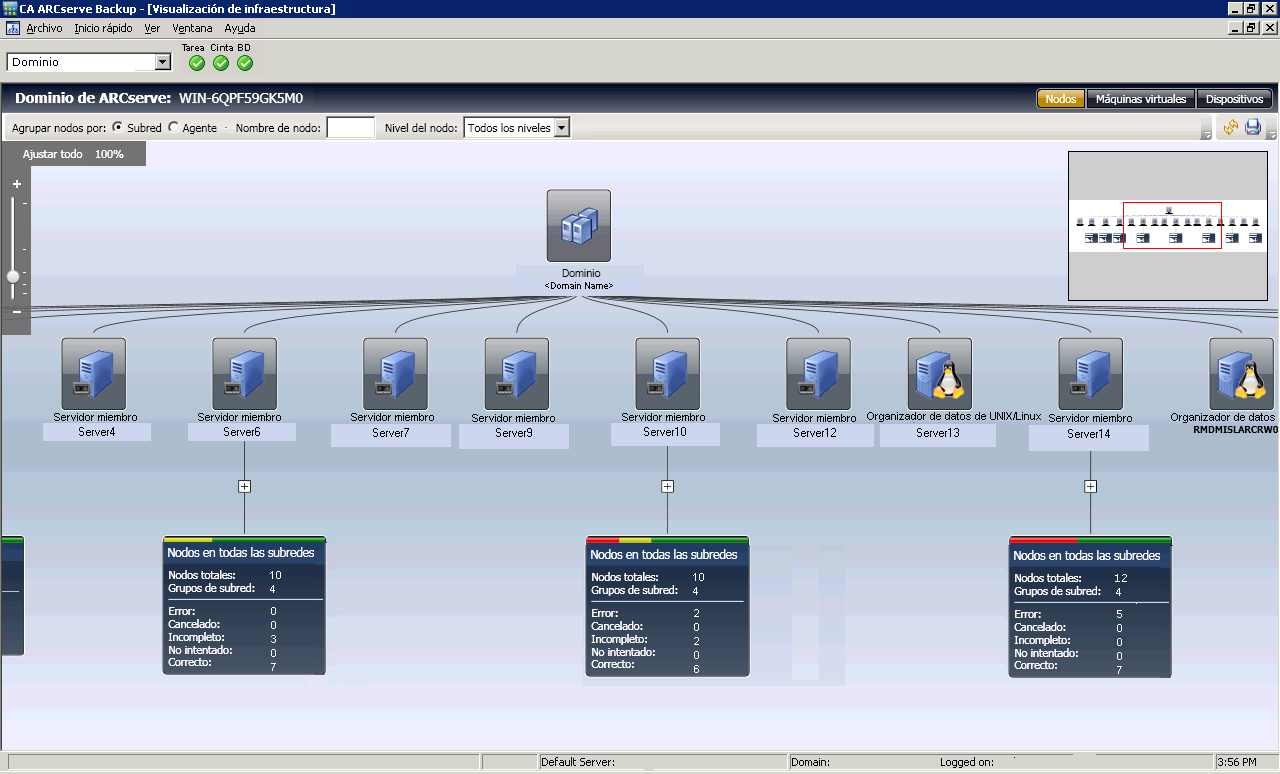This screenshot has height=774, width=1280.
Task: Click the Server14 subnet summary card header
Action: (x=1091, y=554)
